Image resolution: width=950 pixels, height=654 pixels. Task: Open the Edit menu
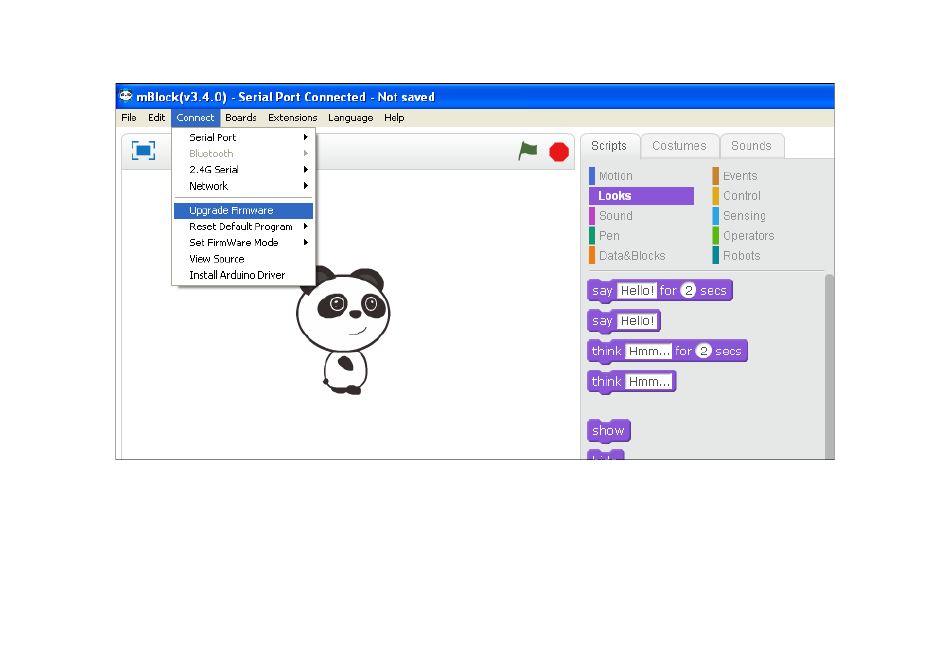pos(156,118)
